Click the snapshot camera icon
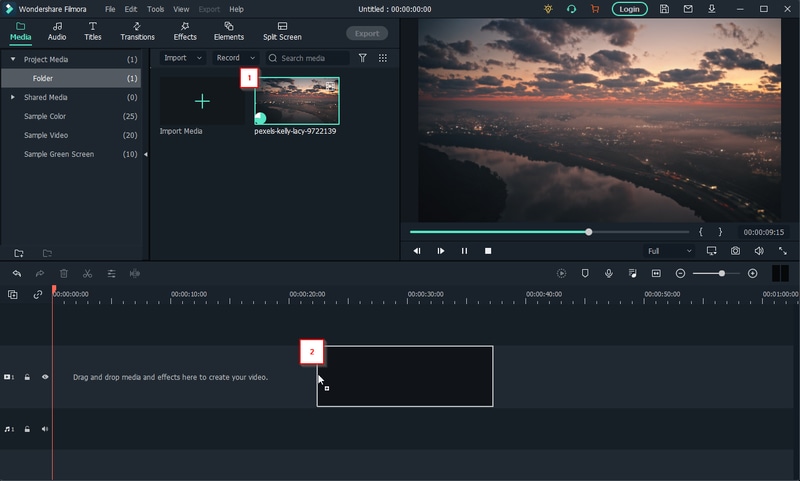The width and height of the screenshot is (800, 481). point(735,251)
